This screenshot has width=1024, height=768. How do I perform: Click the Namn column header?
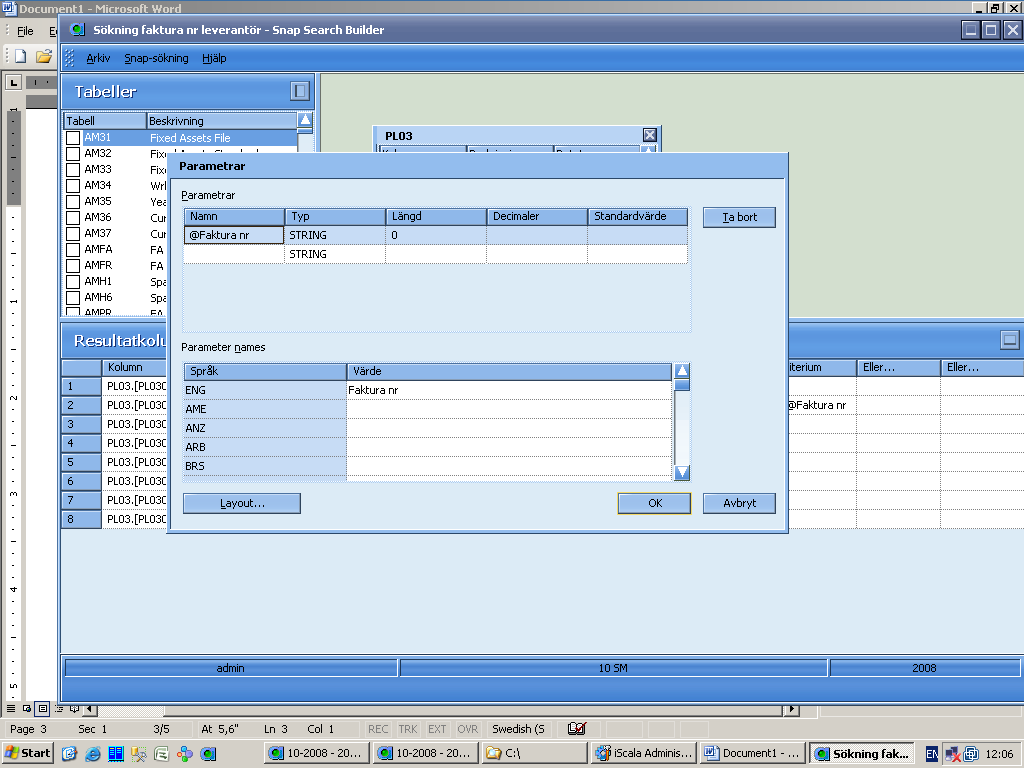click(234, 216)
